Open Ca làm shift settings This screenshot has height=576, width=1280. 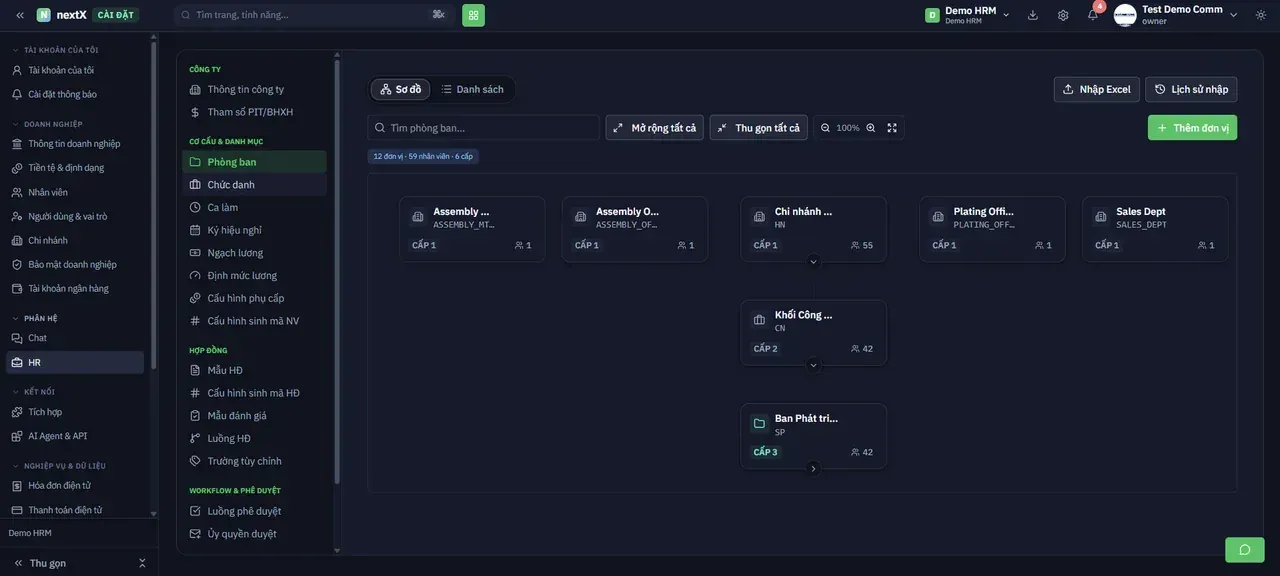(x=254, y=207)
